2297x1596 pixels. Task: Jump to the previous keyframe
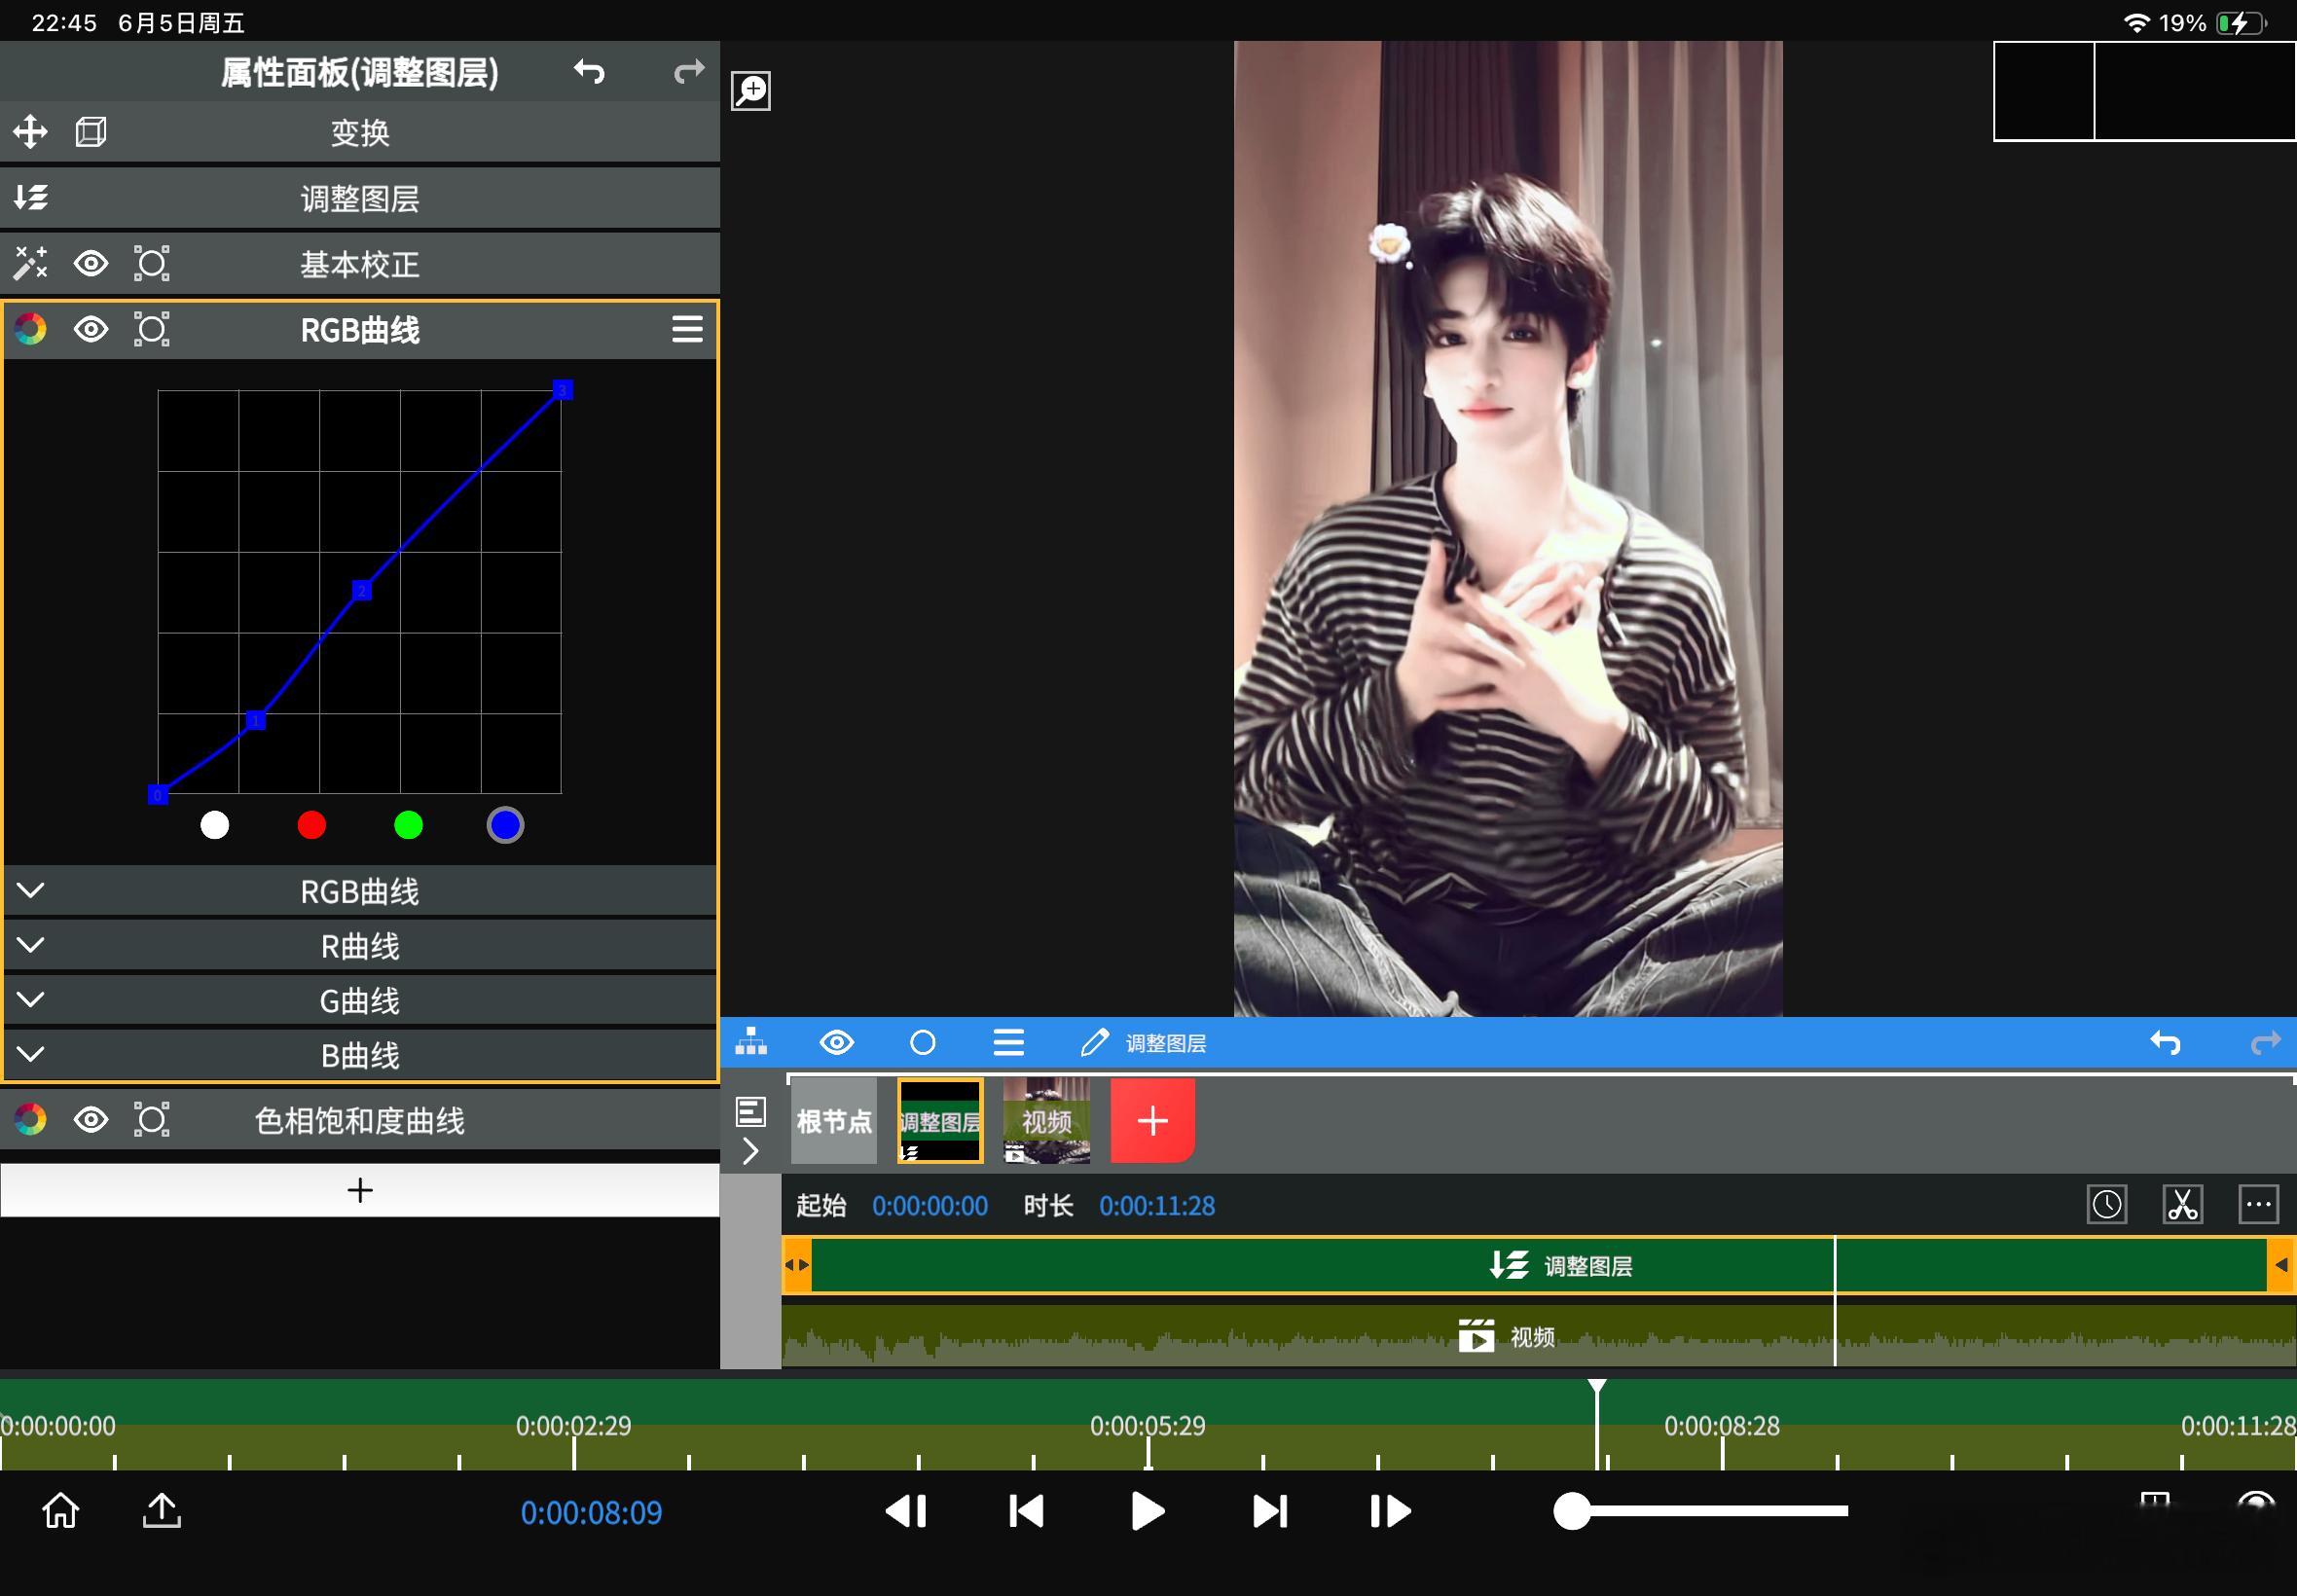[x=1026, y=1511]
